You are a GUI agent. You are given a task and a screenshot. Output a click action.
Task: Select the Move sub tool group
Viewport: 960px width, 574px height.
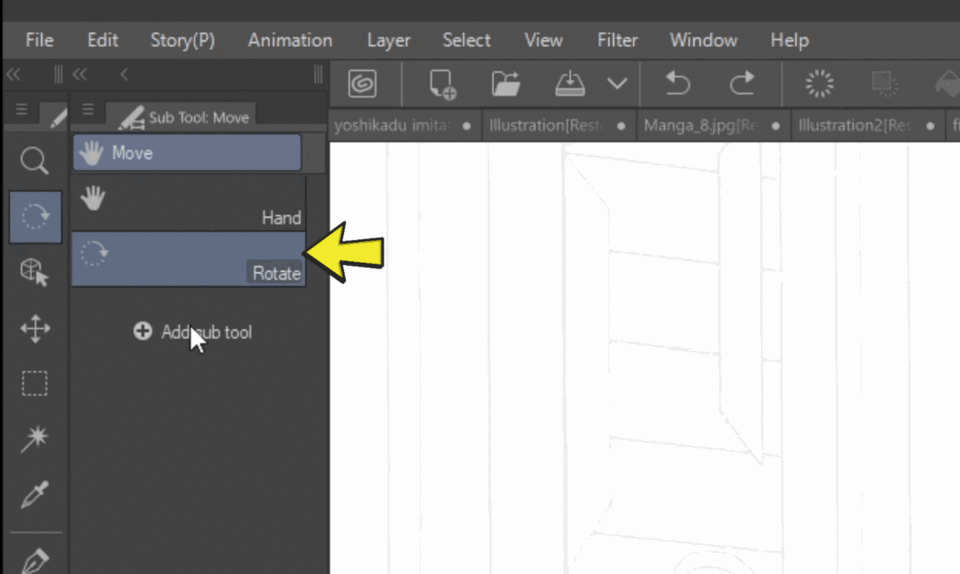point(187,152)
